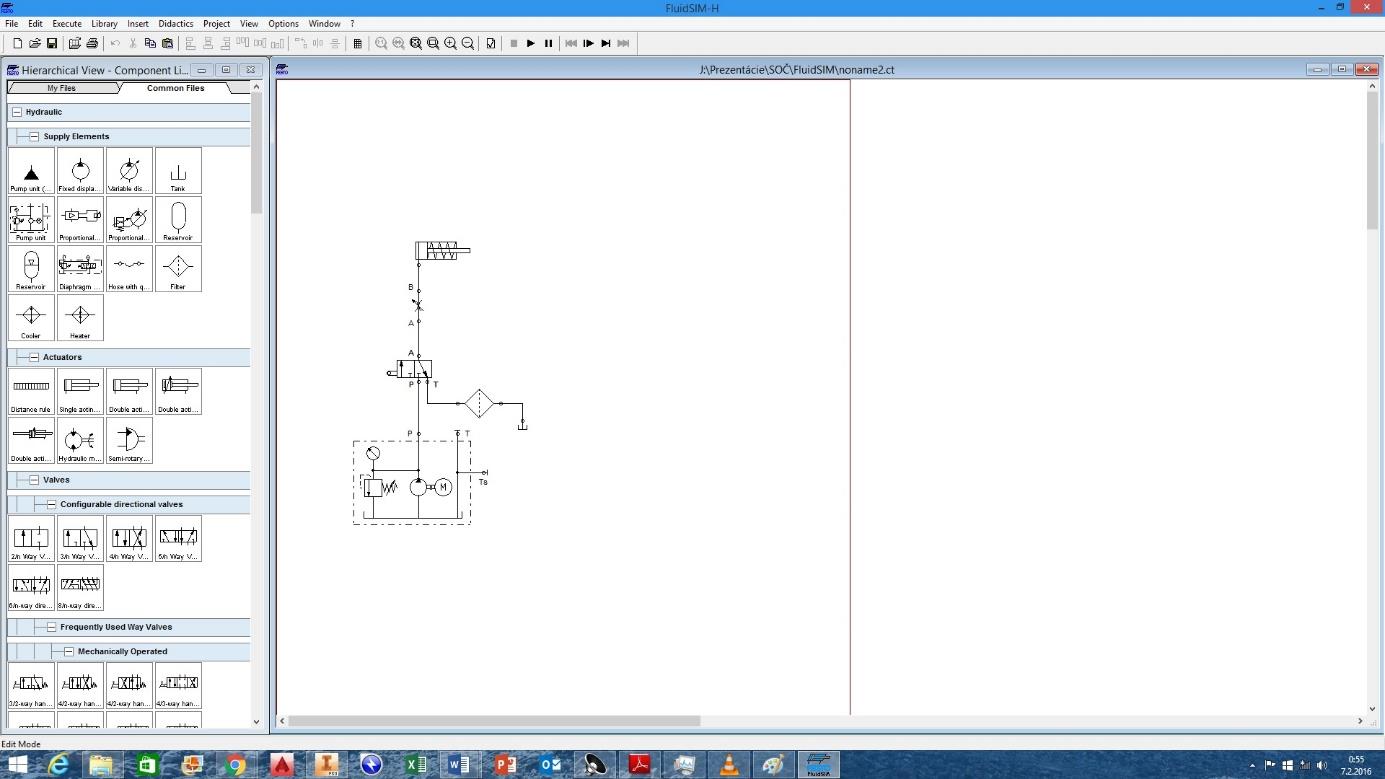The image size is (1385, 779).
Task: Click the directional valve in the circuit
Action: [x=414, y=369]
